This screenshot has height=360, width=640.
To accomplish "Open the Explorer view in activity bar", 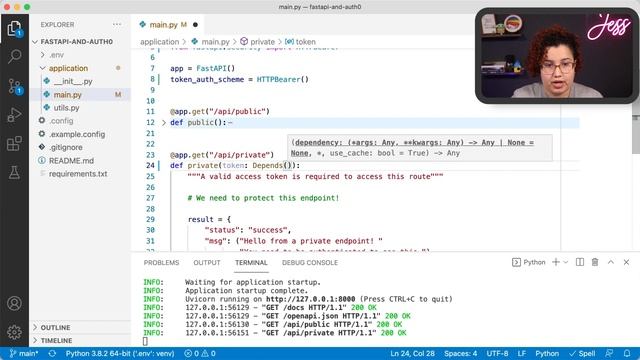I will coord(14,29).
